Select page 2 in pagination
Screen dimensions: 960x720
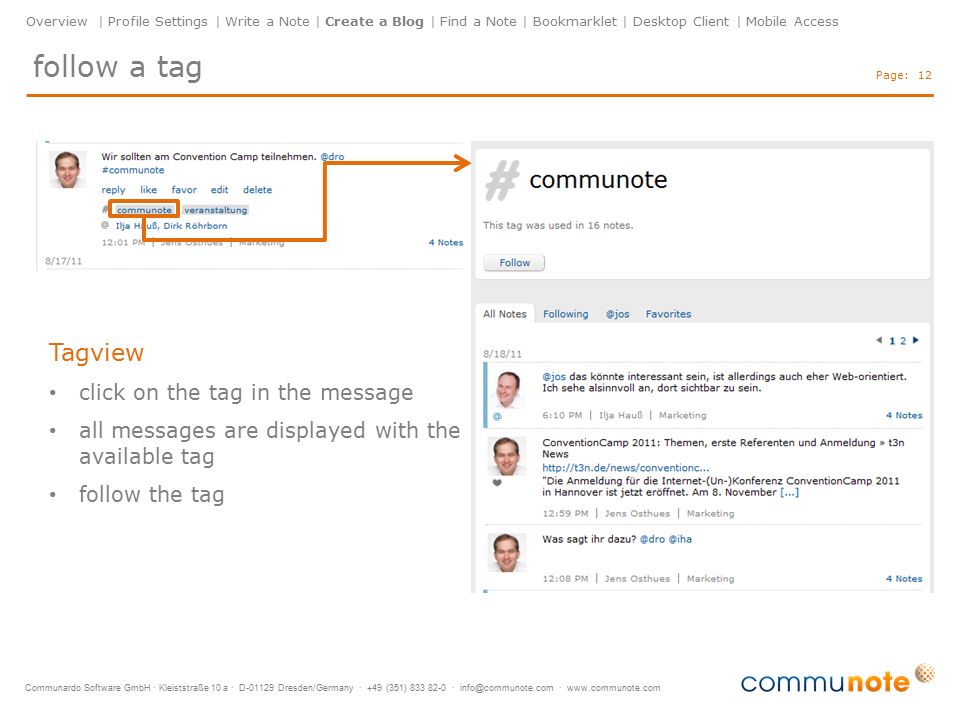[902, 341]
